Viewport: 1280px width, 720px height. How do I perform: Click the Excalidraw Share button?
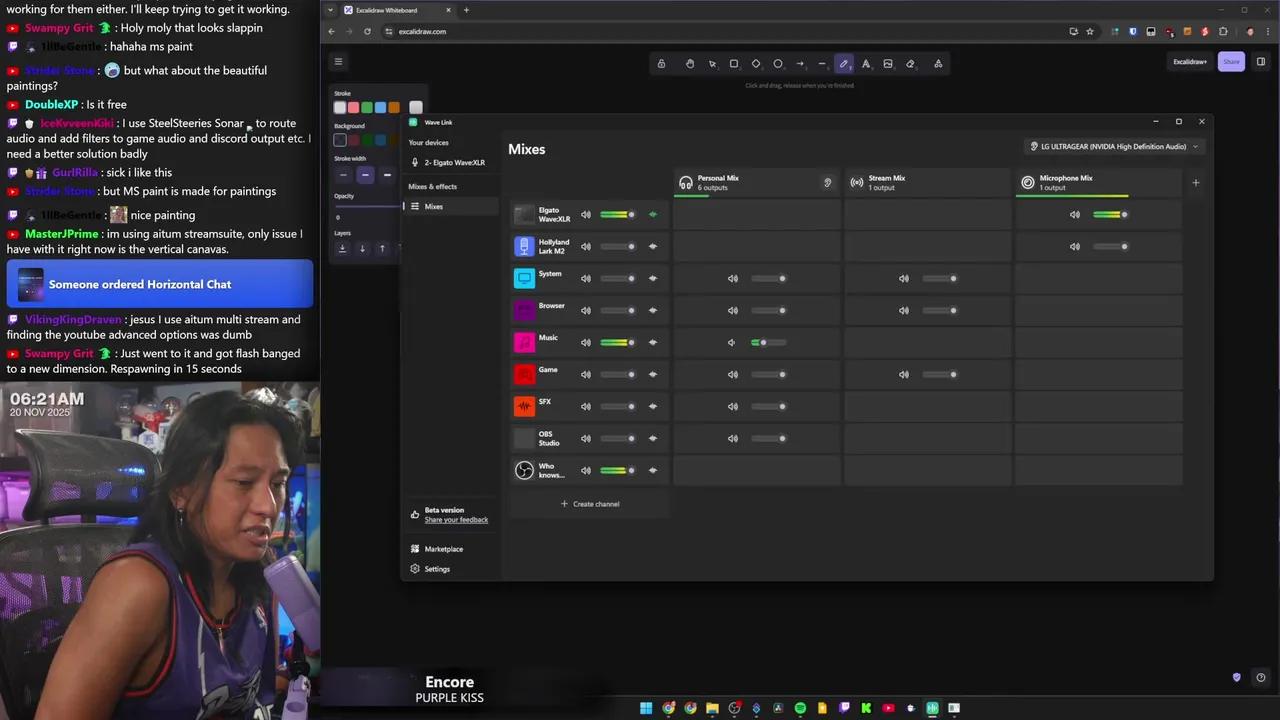point(1231,62)
